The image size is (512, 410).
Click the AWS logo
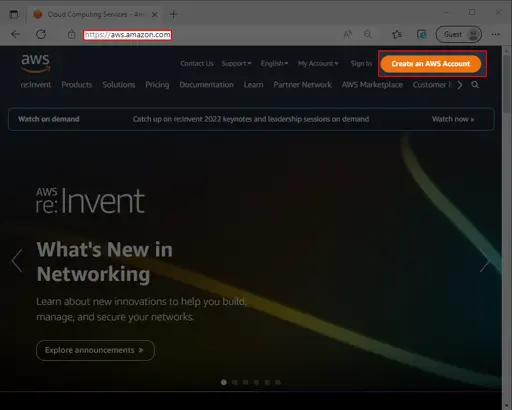(36, 63)
